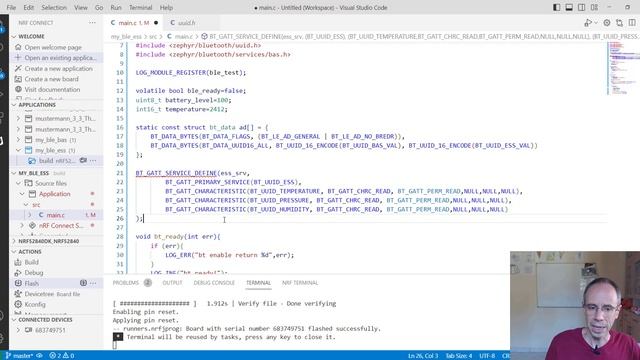
Task: Run the Debug action
Action: (x=33, y=273)
